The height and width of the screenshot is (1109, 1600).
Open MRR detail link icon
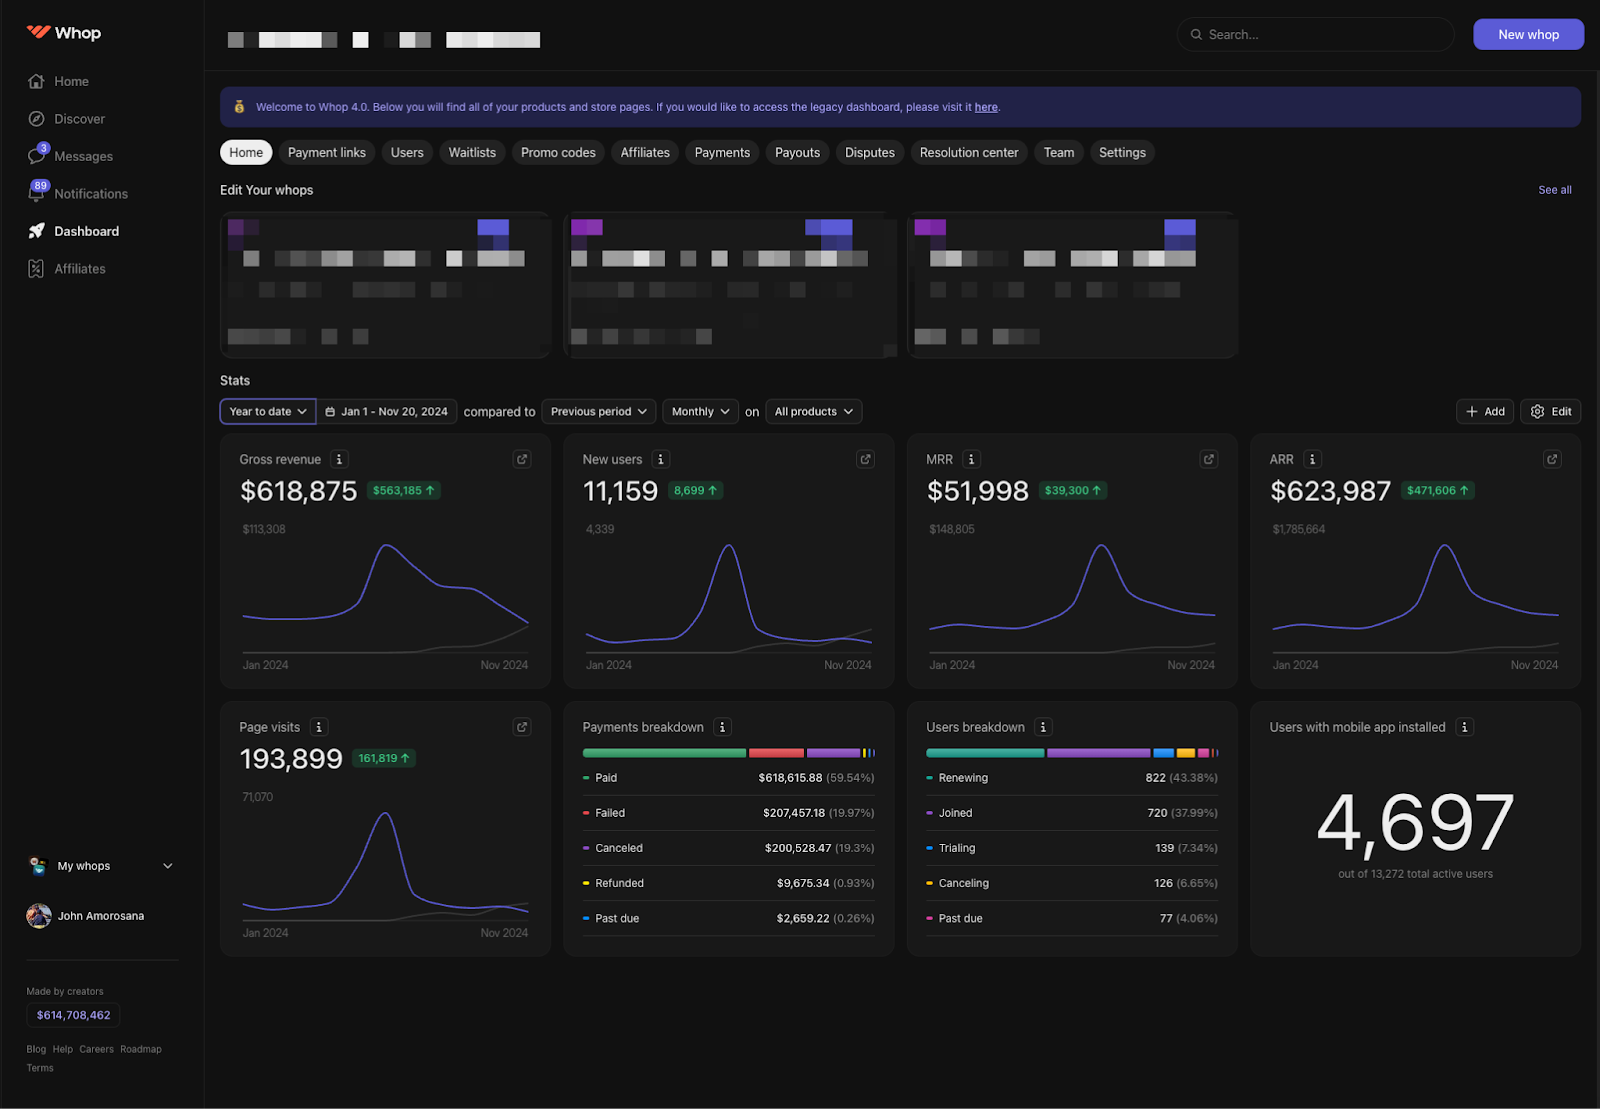(1209, 459)
